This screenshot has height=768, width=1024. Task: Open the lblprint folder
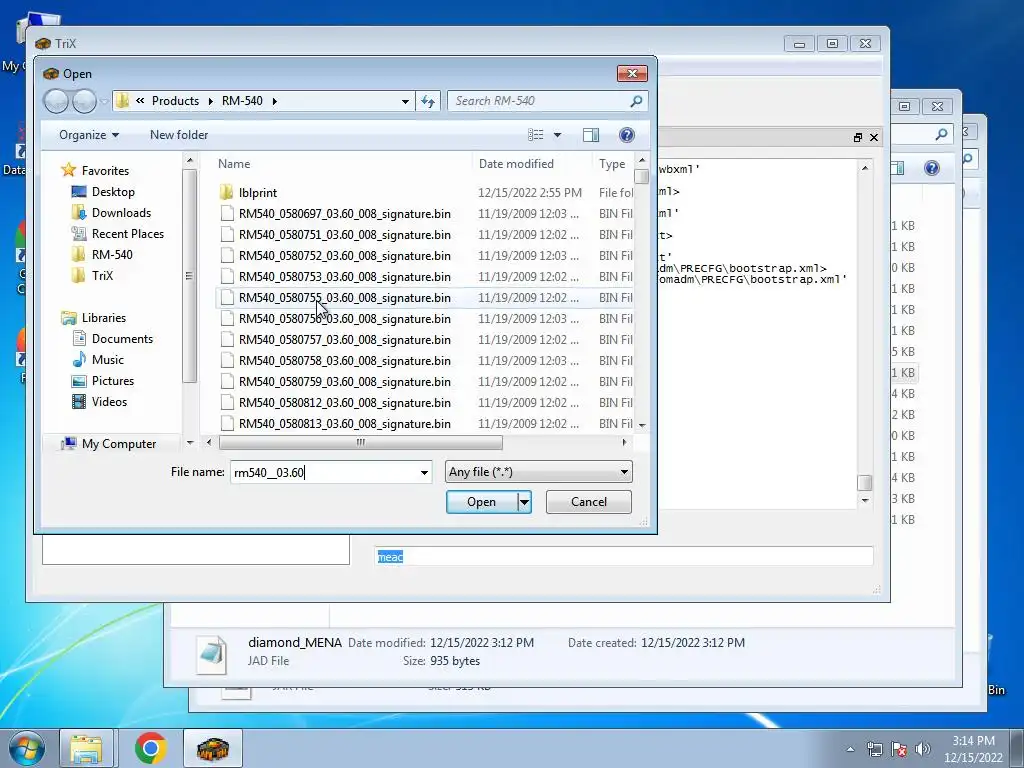pos(257,193)
